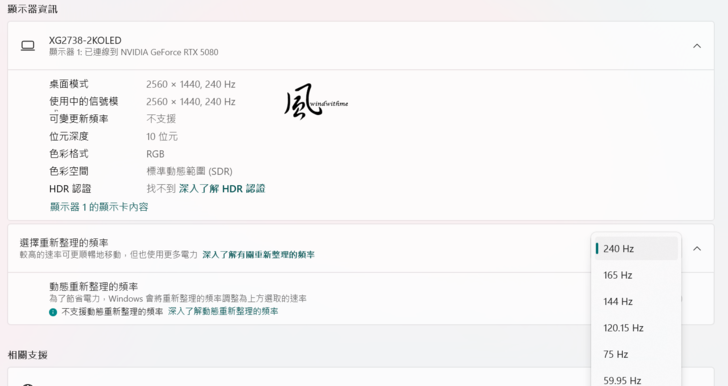Select the 59.95 Hz entry
Screen dimensions: 728x386
(636, 380)
